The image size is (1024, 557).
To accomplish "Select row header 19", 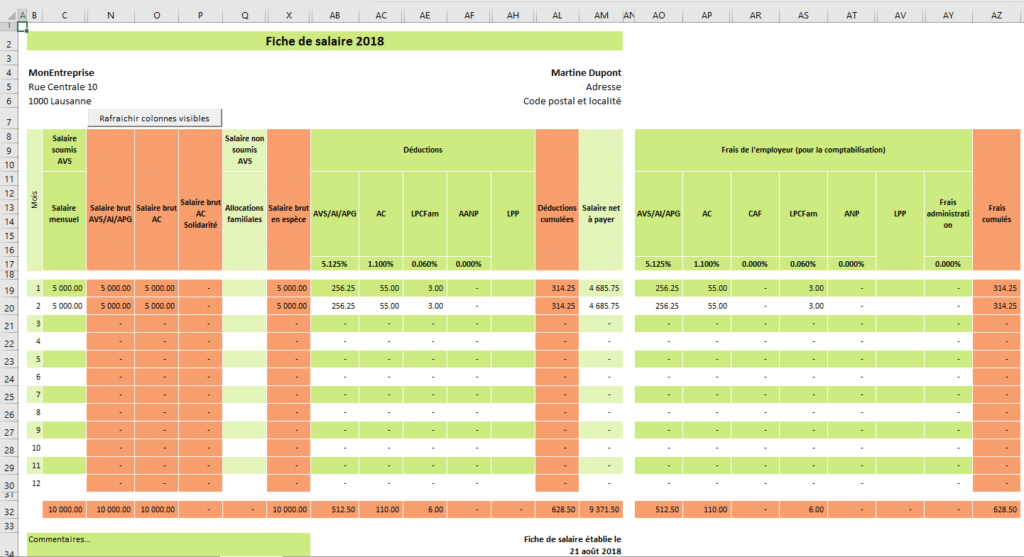I will click(9, 289).
